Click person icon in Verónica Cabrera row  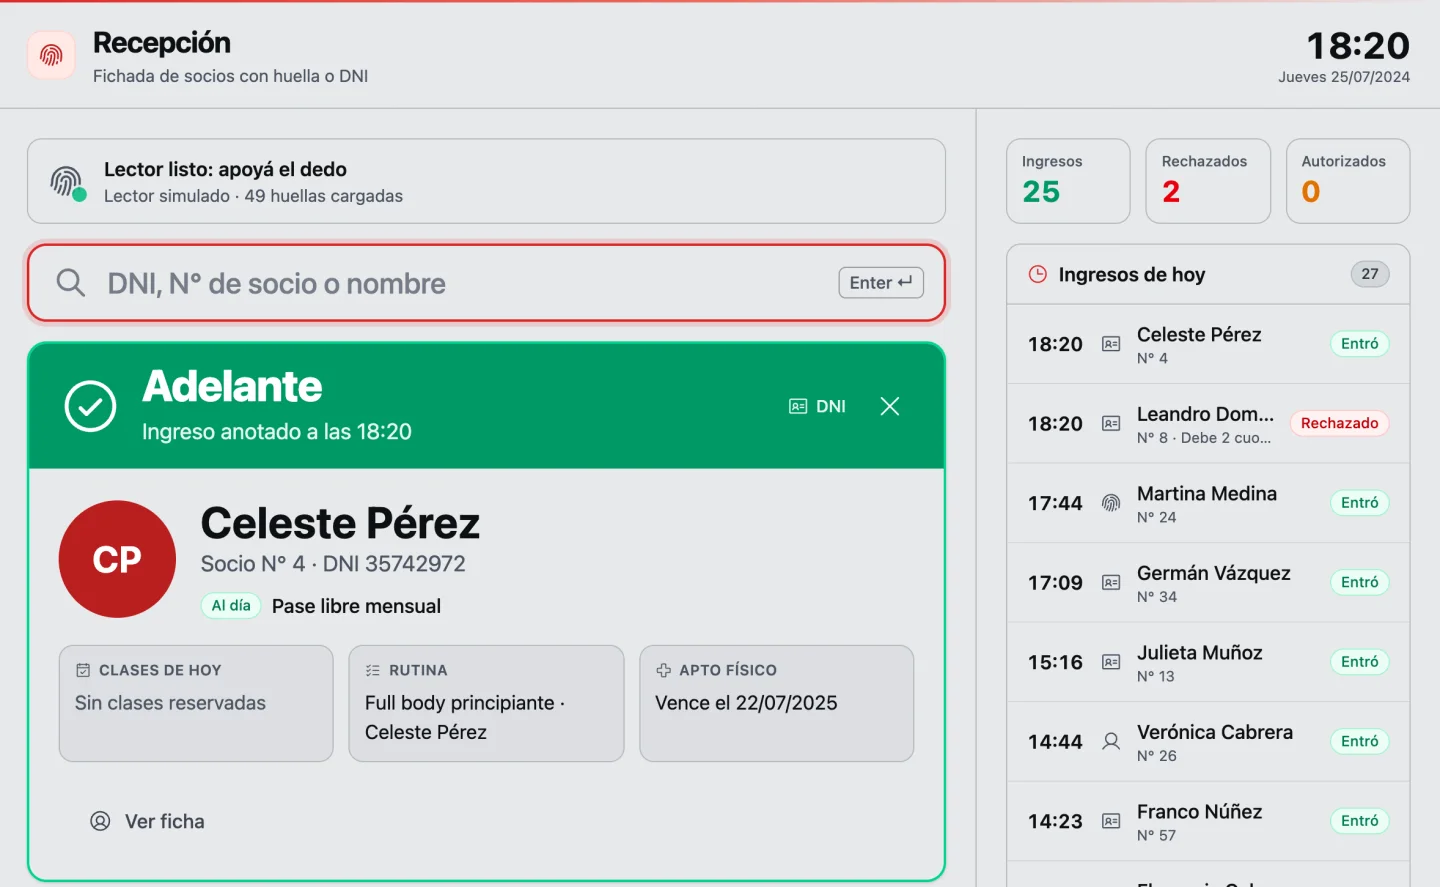pyautogui.click(x=1111, y=742)
